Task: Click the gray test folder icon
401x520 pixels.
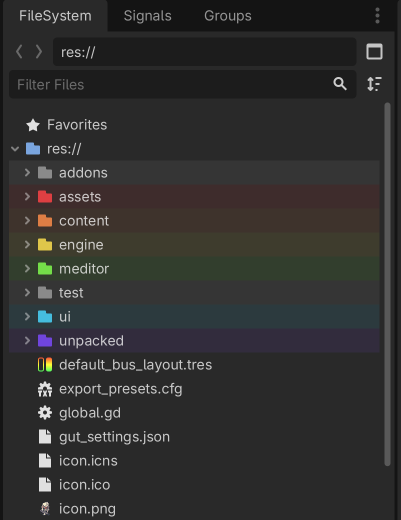Action: 45,293
